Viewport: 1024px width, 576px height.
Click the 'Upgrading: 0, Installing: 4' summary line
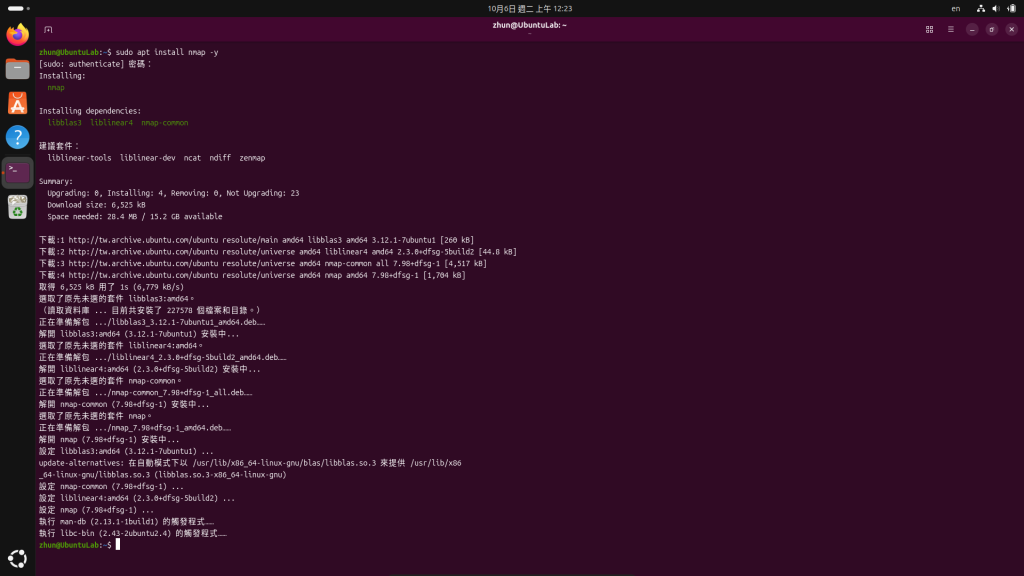click(173, 193)
